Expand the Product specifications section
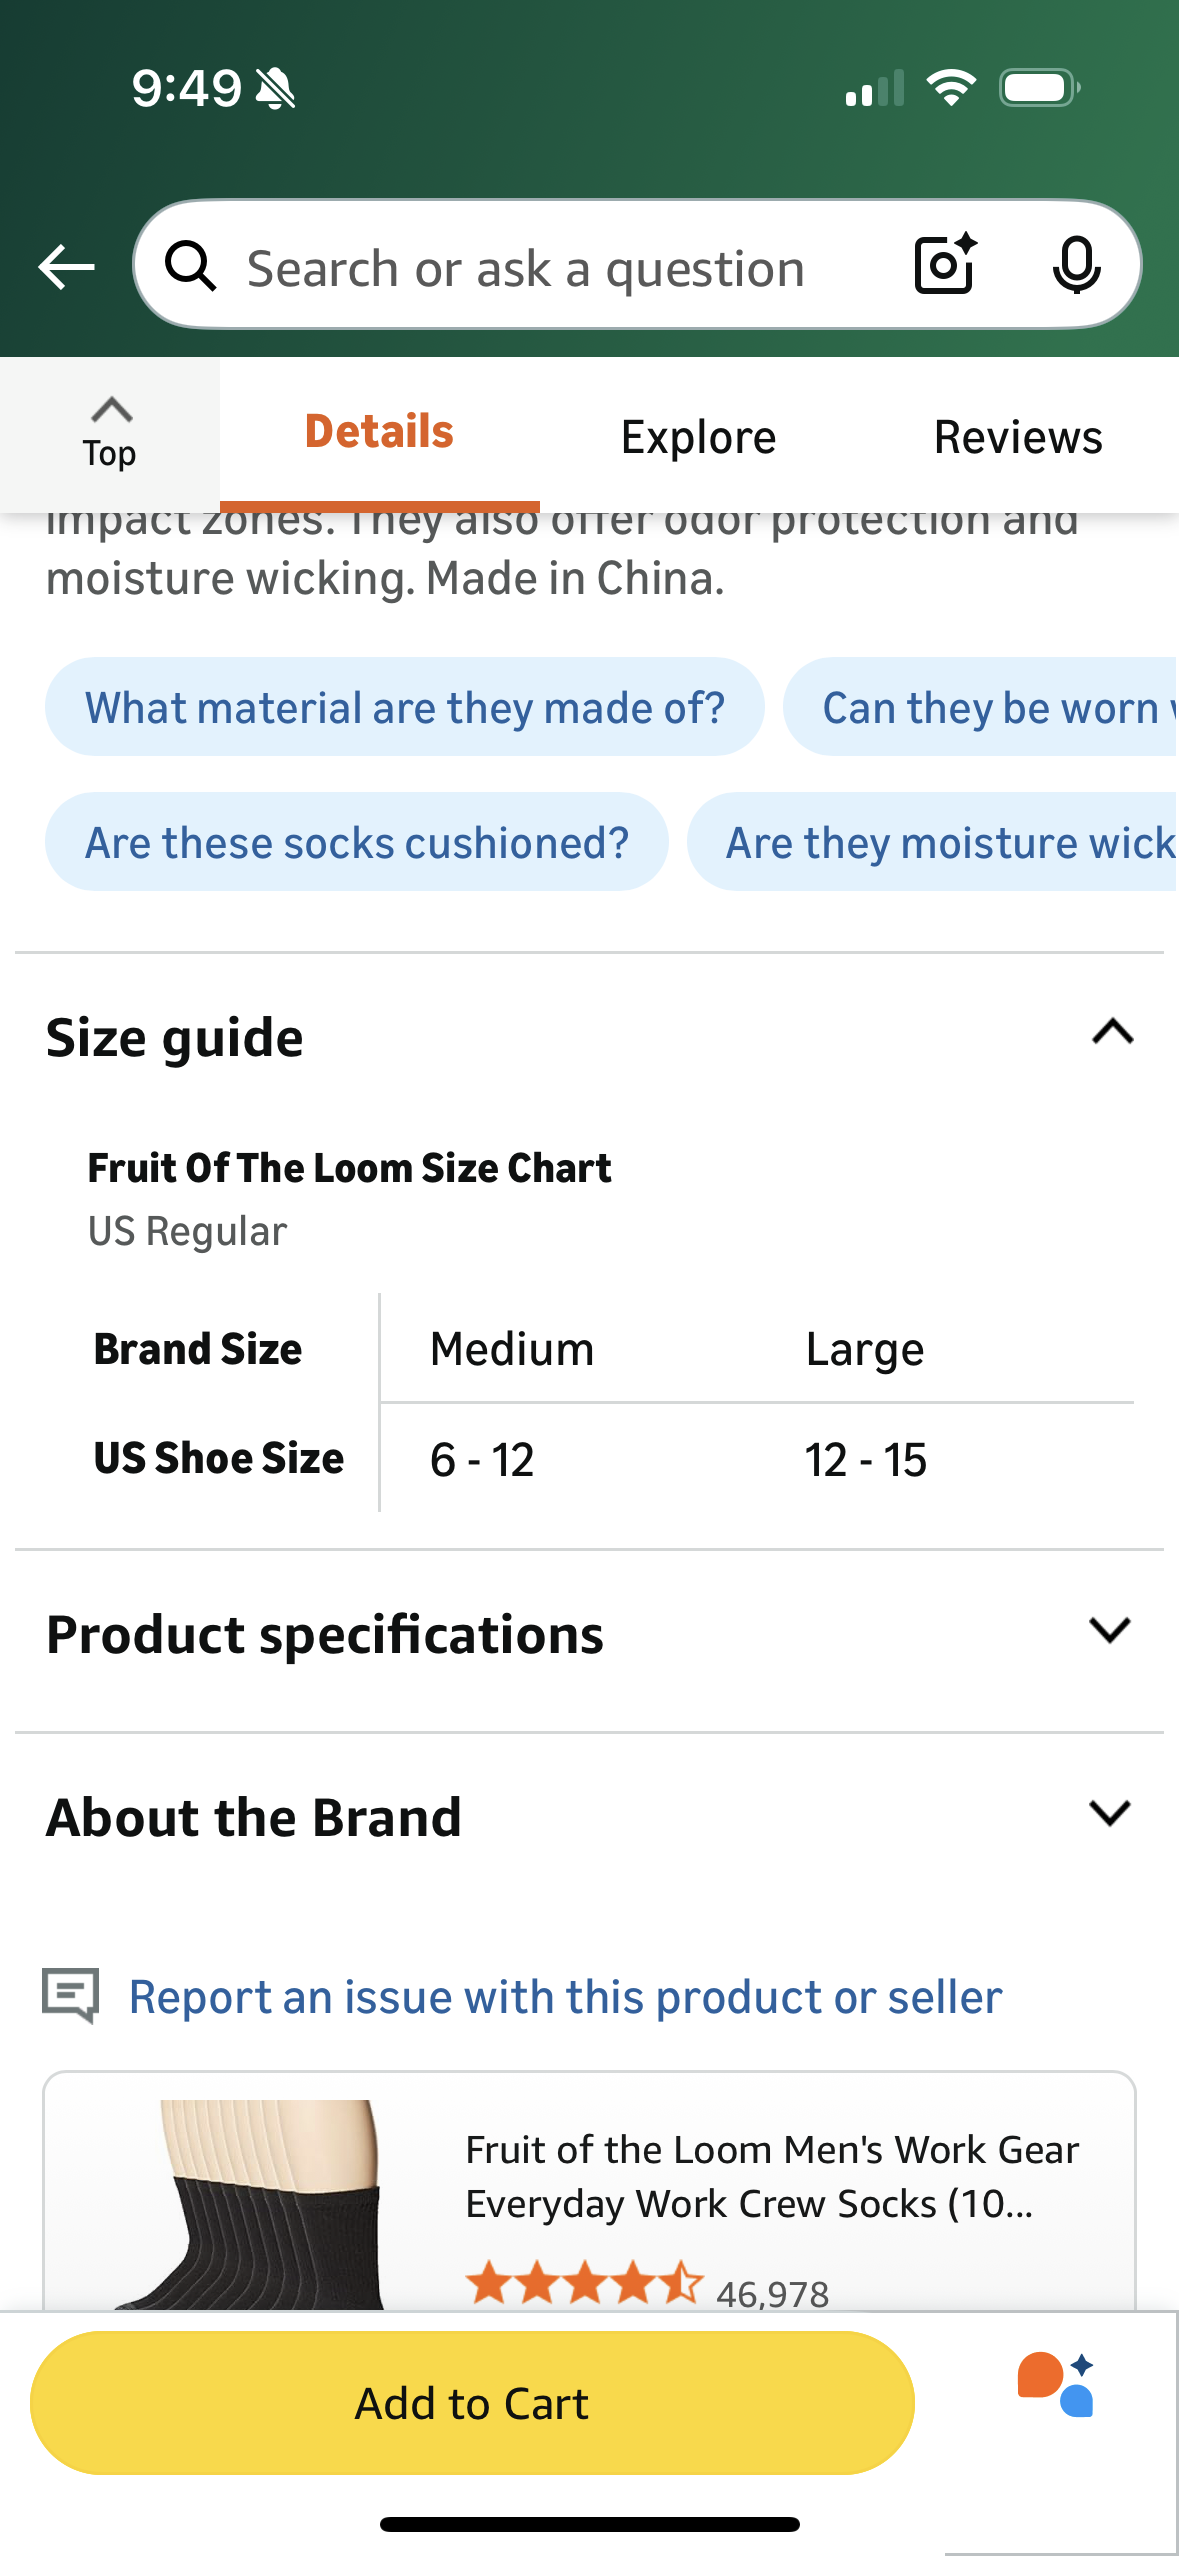The width and height of the screenshot is (1179, 2556). coord(1109,1631)
